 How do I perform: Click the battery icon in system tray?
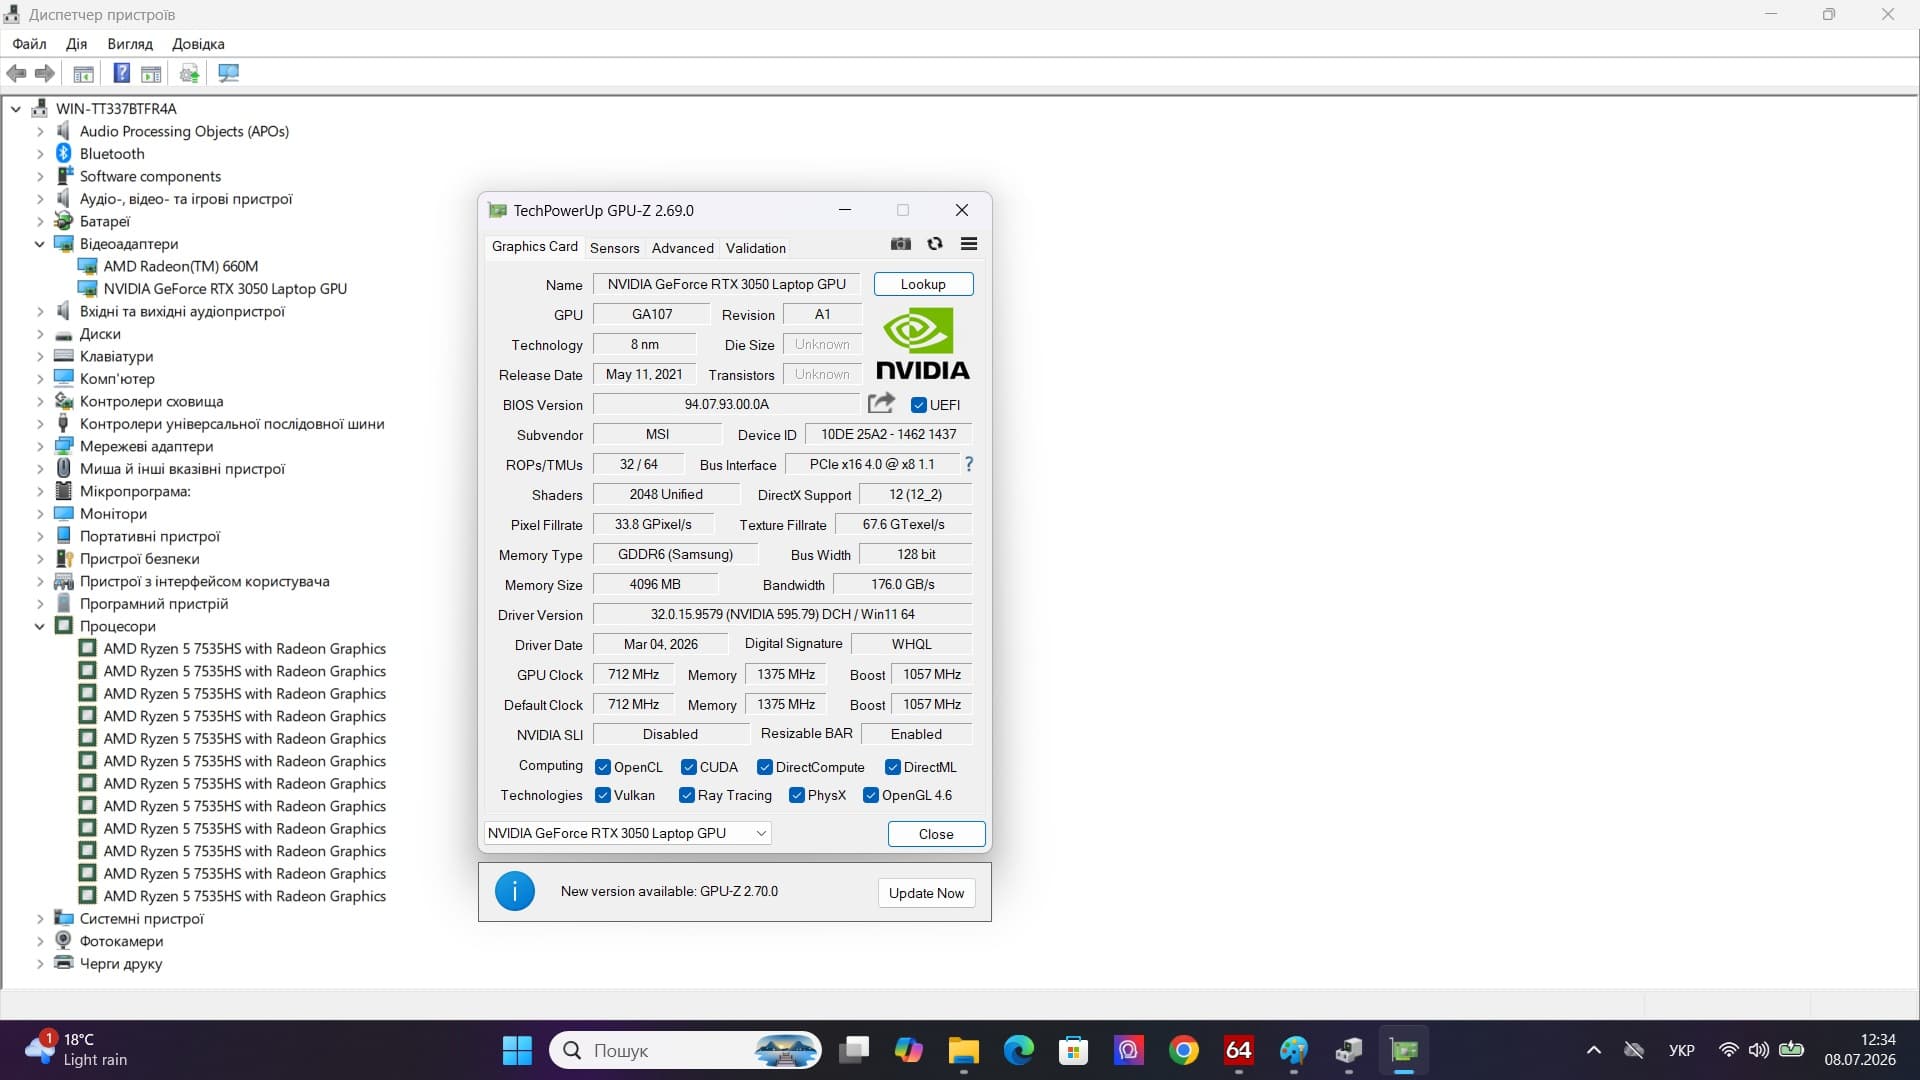(x=1791, y=1050)
